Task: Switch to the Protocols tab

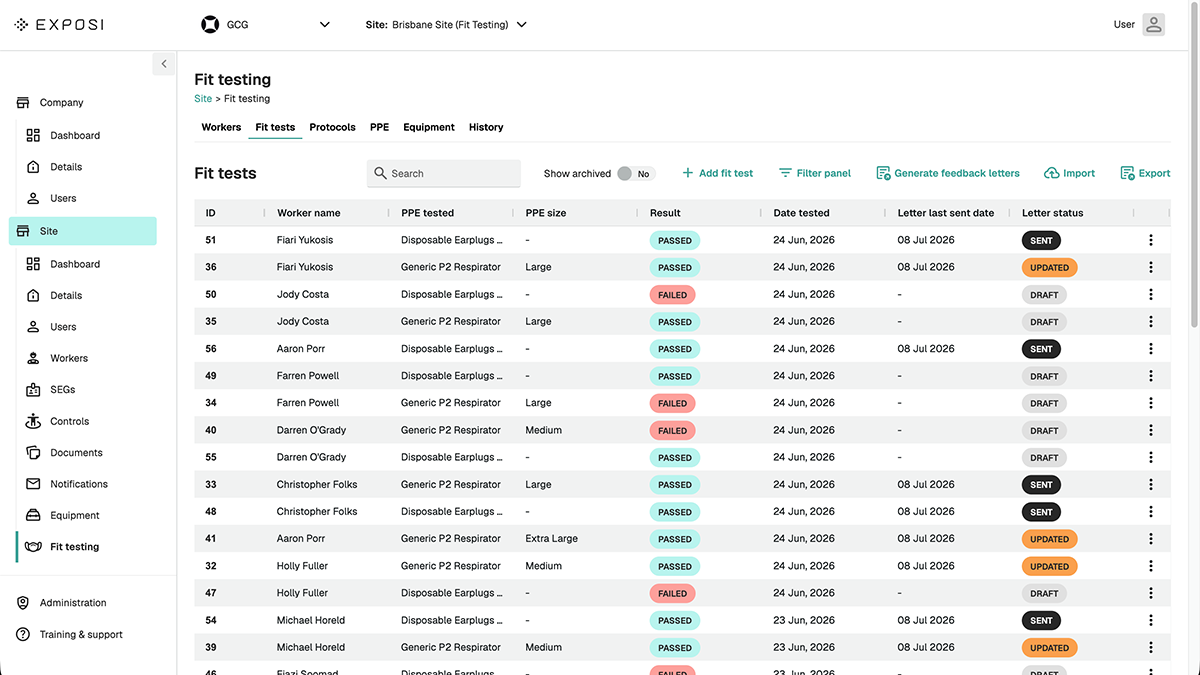Action: point(332,127)
